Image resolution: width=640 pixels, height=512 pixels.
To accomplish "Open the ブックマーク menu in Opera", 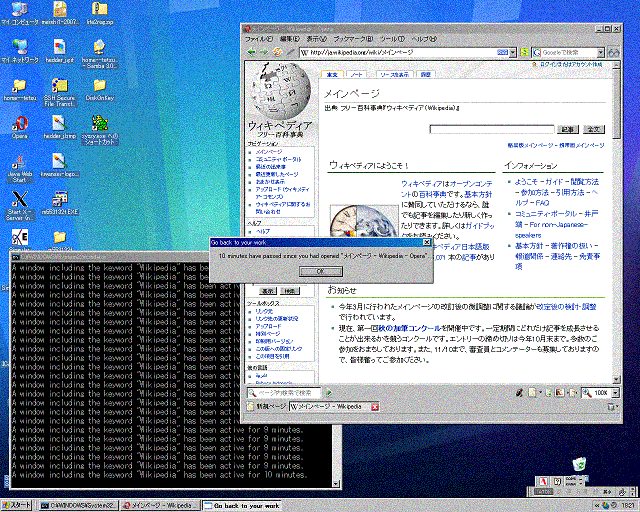I will pos(346,38).
